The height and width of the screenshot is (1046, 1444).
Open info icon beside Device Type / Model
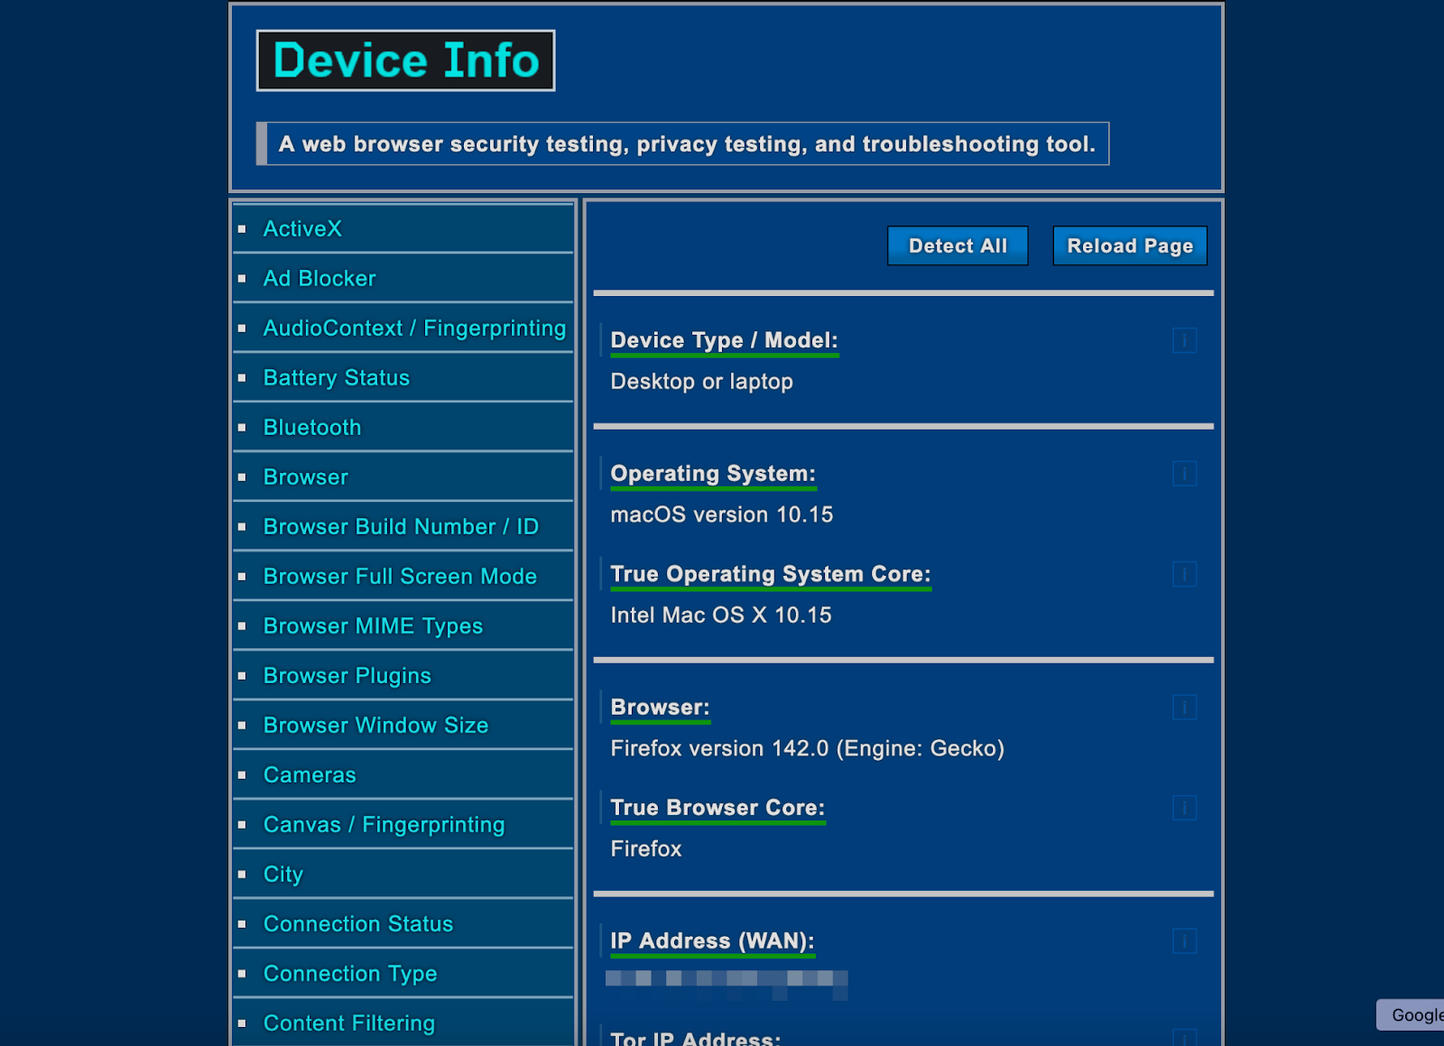coord(1184,340)
